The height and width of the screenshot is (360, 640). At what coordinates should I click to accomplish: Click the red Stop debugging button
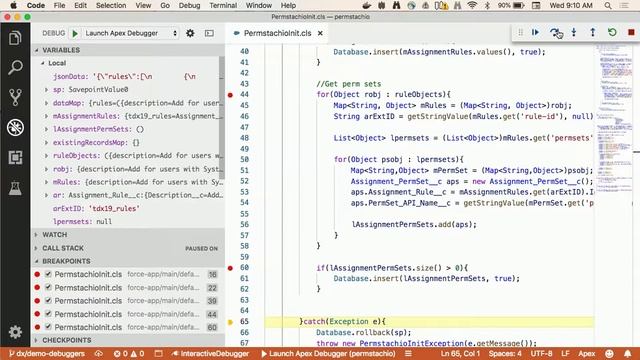631,32
